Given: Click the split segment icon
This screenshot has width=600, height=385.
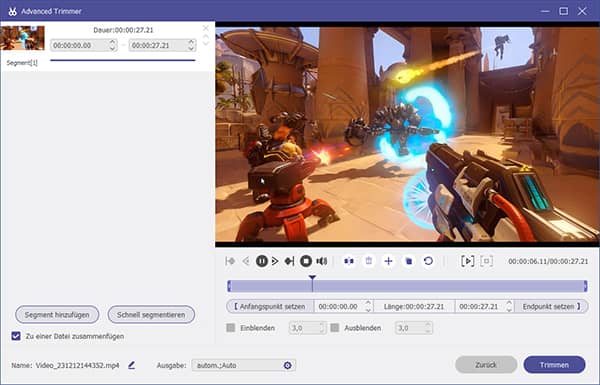Looking at the screenshot, I should 349,261.
